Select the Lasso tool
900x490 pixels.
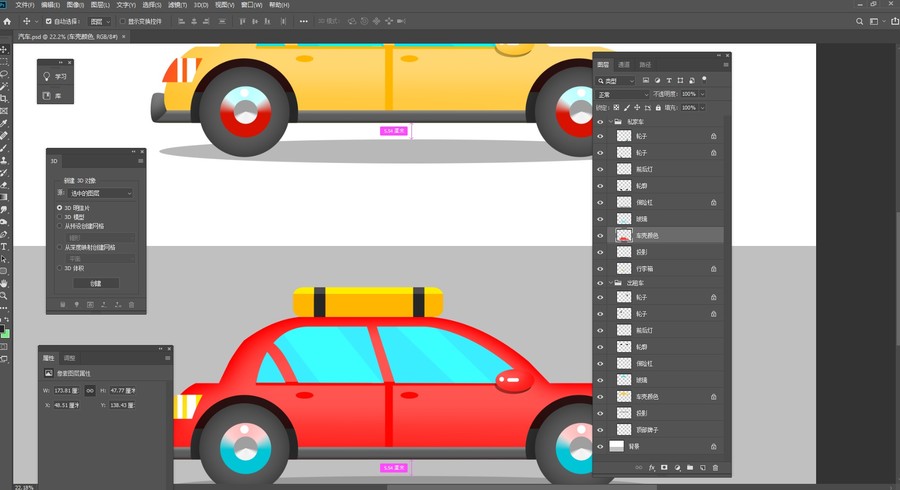point(3,74)
